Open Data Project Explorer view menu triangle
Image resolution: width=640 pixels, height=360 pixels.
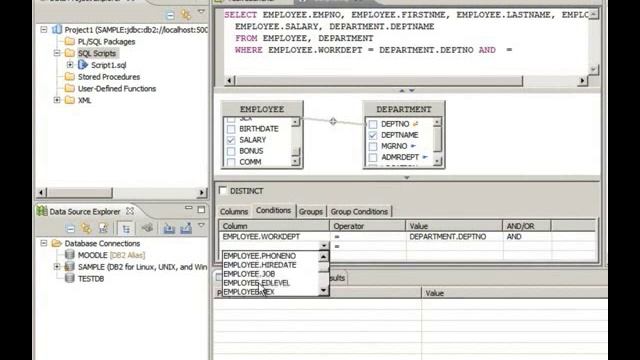coord(201,12)
